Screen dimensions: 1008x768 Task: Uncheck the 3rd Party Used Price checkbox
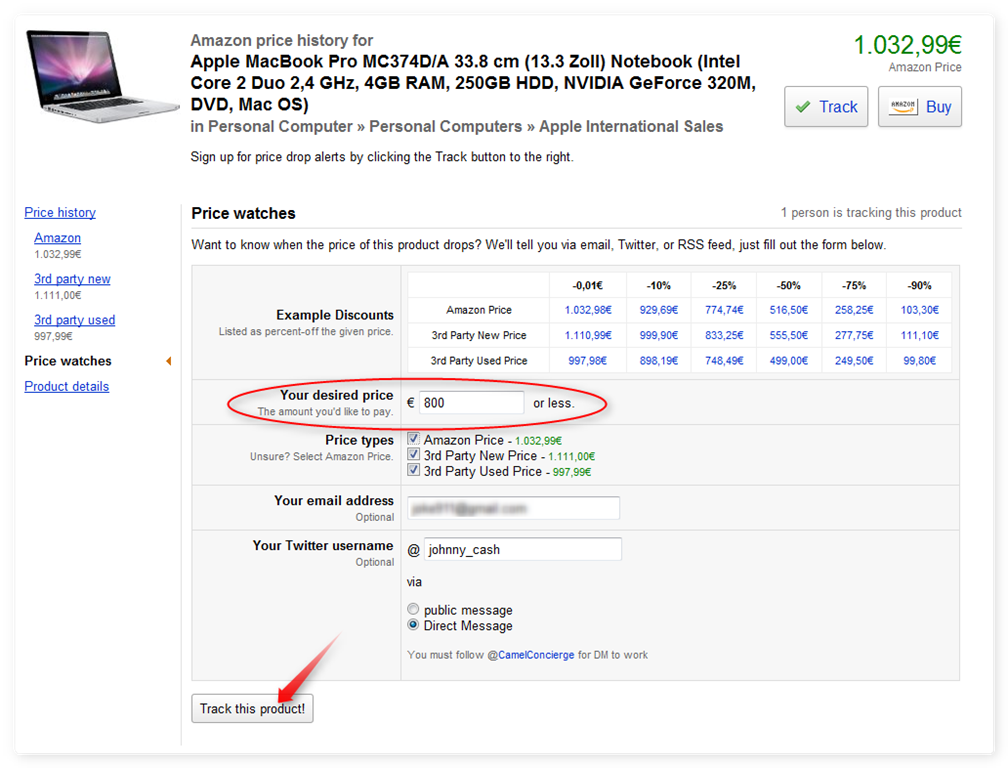(413, 470)
